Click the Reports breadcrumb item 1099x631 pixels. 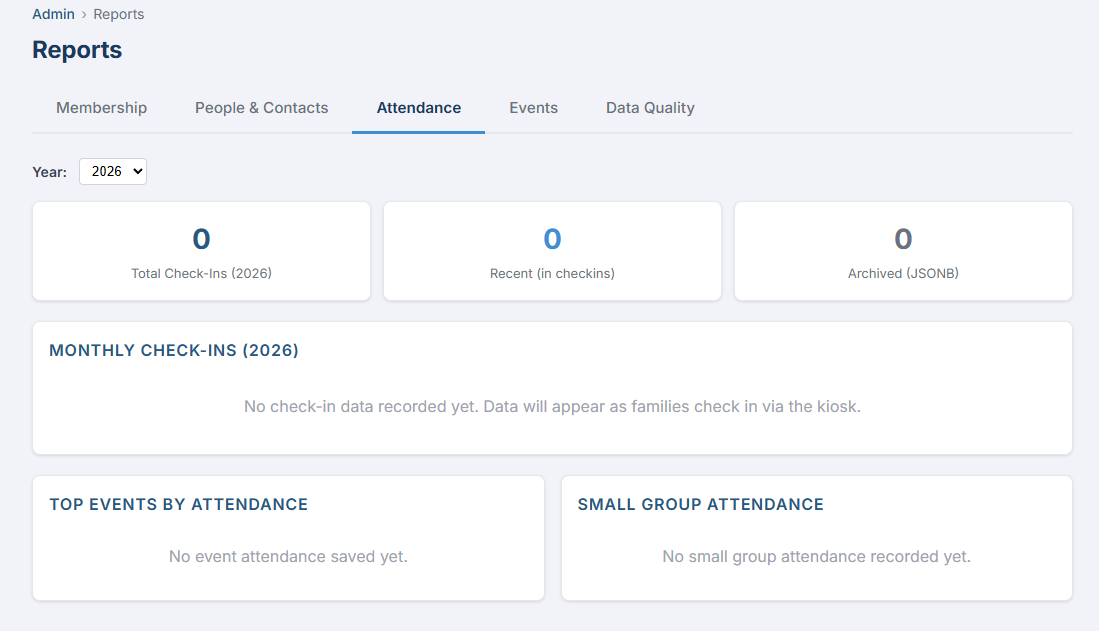coord(118,14)
